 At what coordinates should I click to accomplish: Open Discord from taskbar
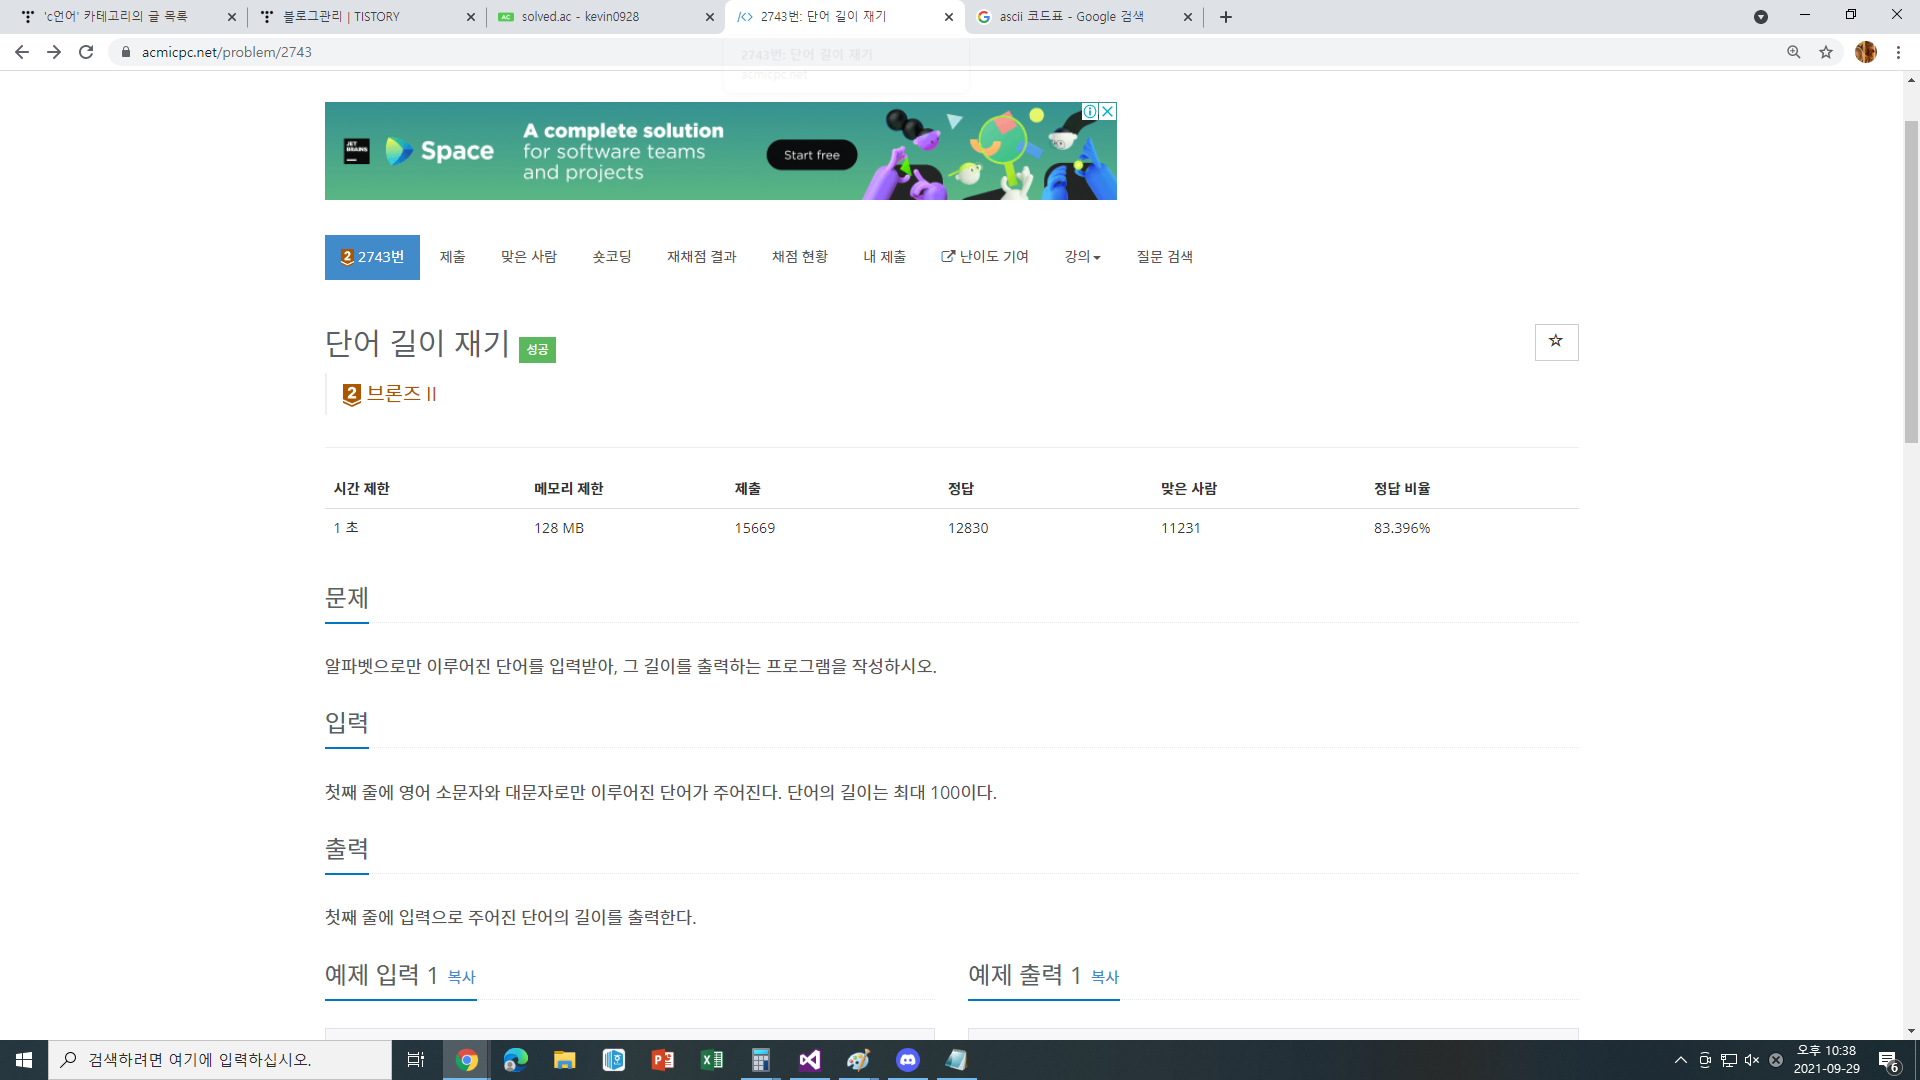908,1060
